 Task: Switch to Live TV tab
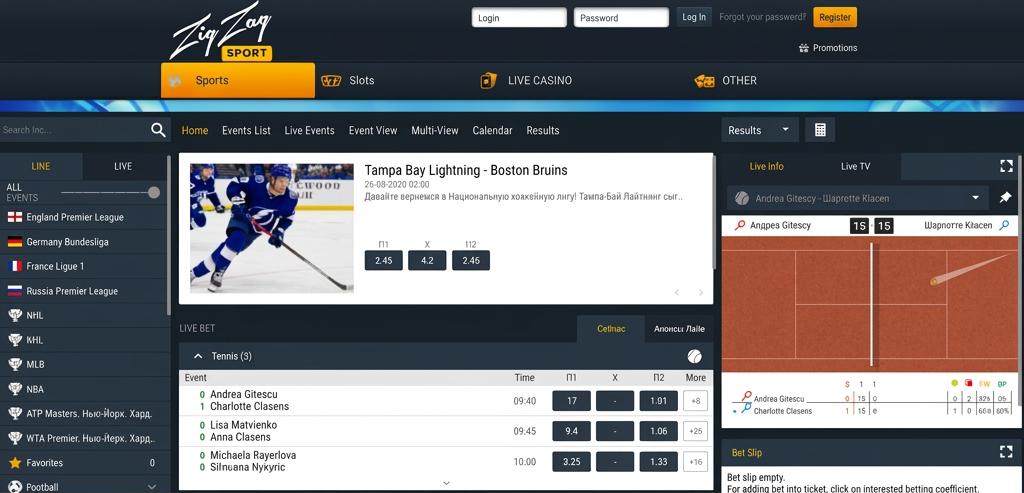[856, 167]
